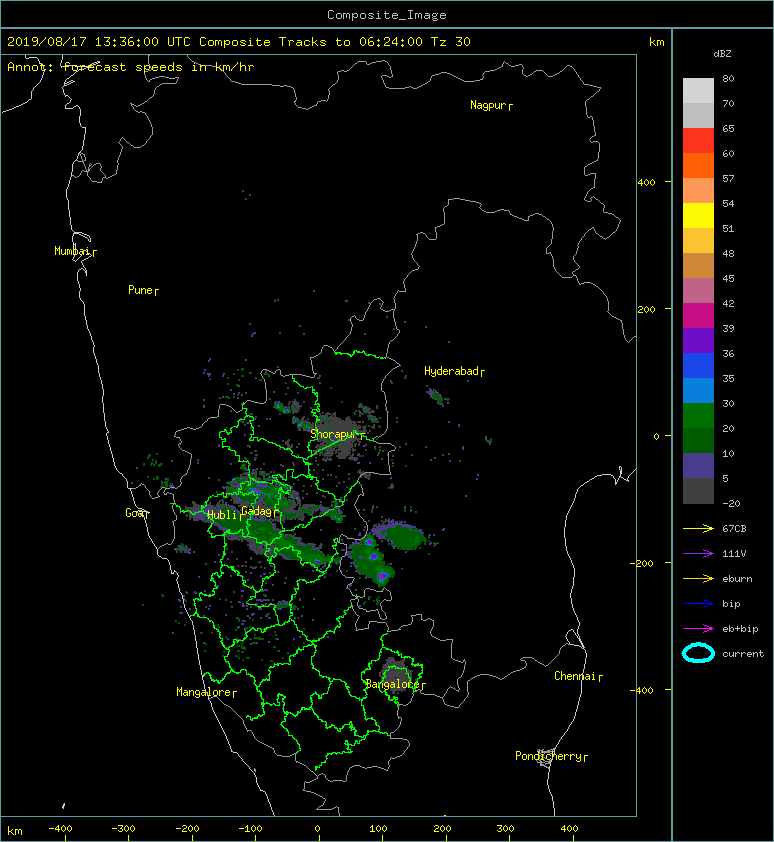
Task: Click the small echo south of Hyderabad
Action: pos(436,397)
